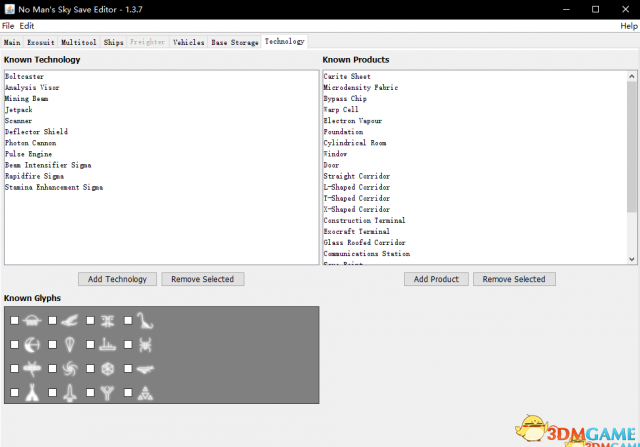The width and height of the screenshot is (640, 447).
Task: Select Jetpack in technology list
Action: tap(162, 109)
